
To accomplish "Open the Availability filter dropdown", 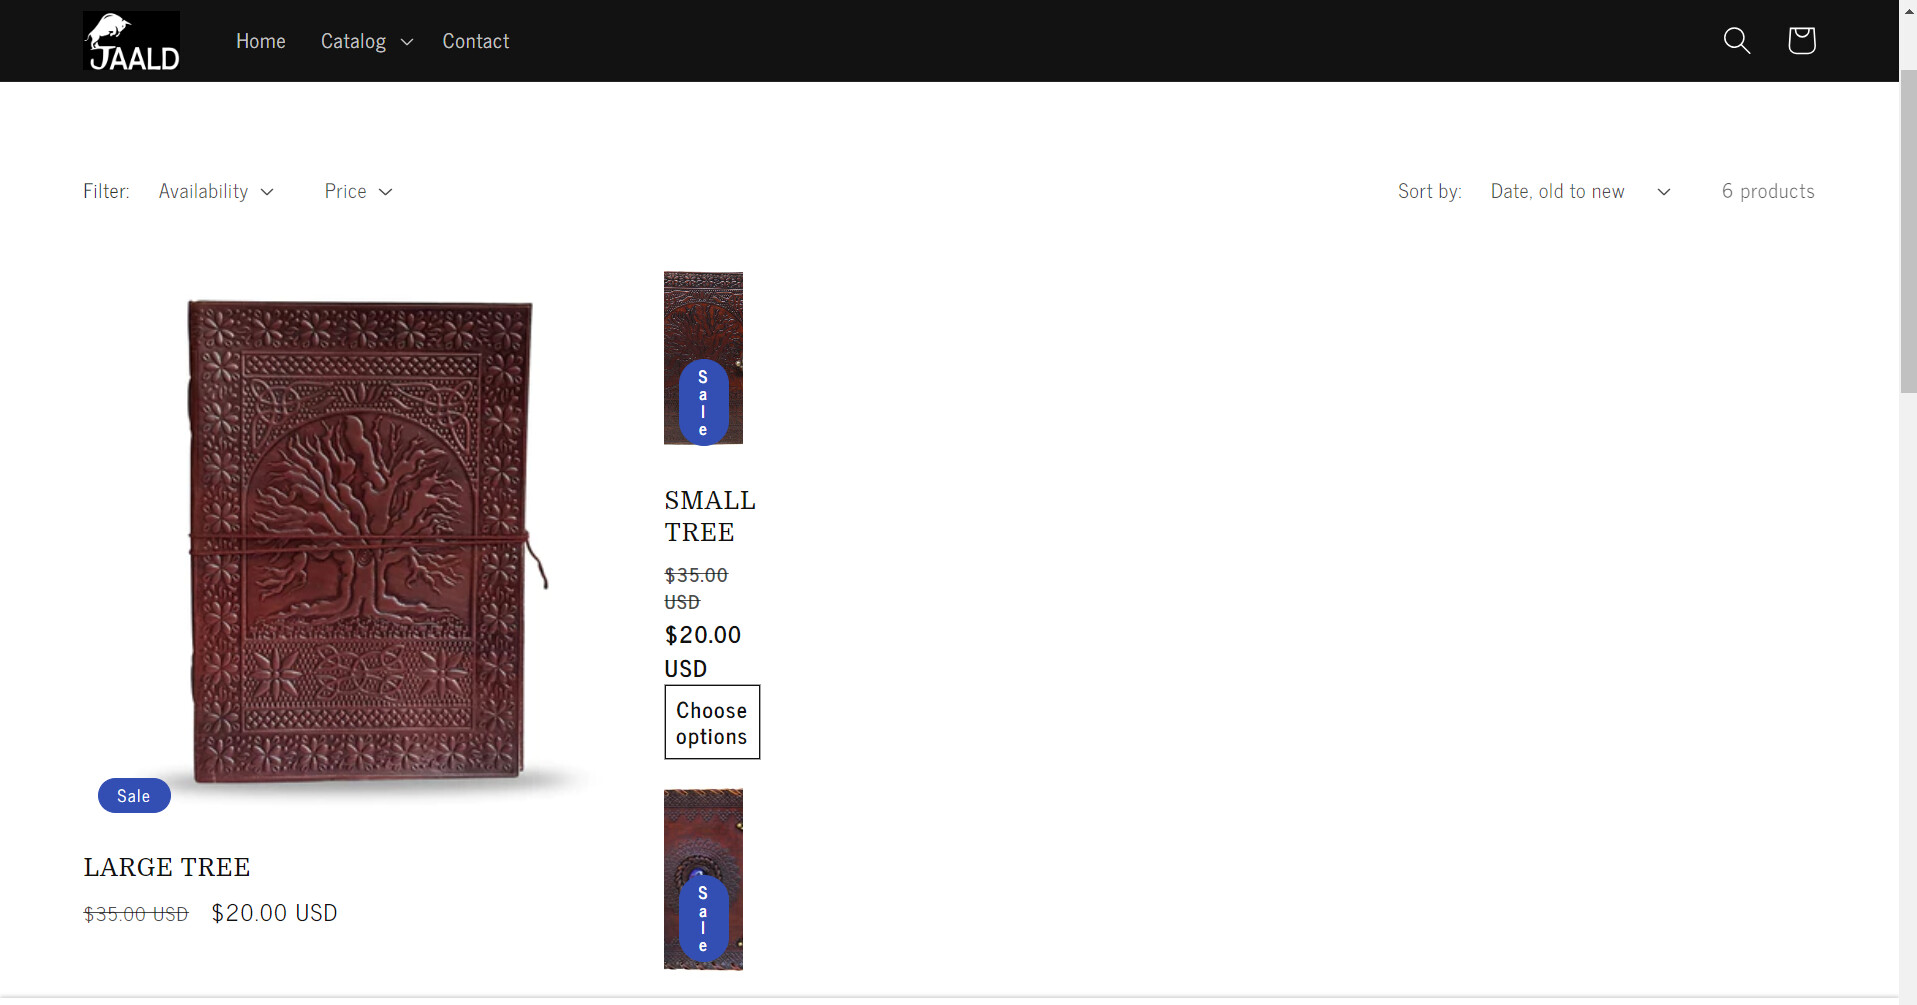I will tap(216, 191).
